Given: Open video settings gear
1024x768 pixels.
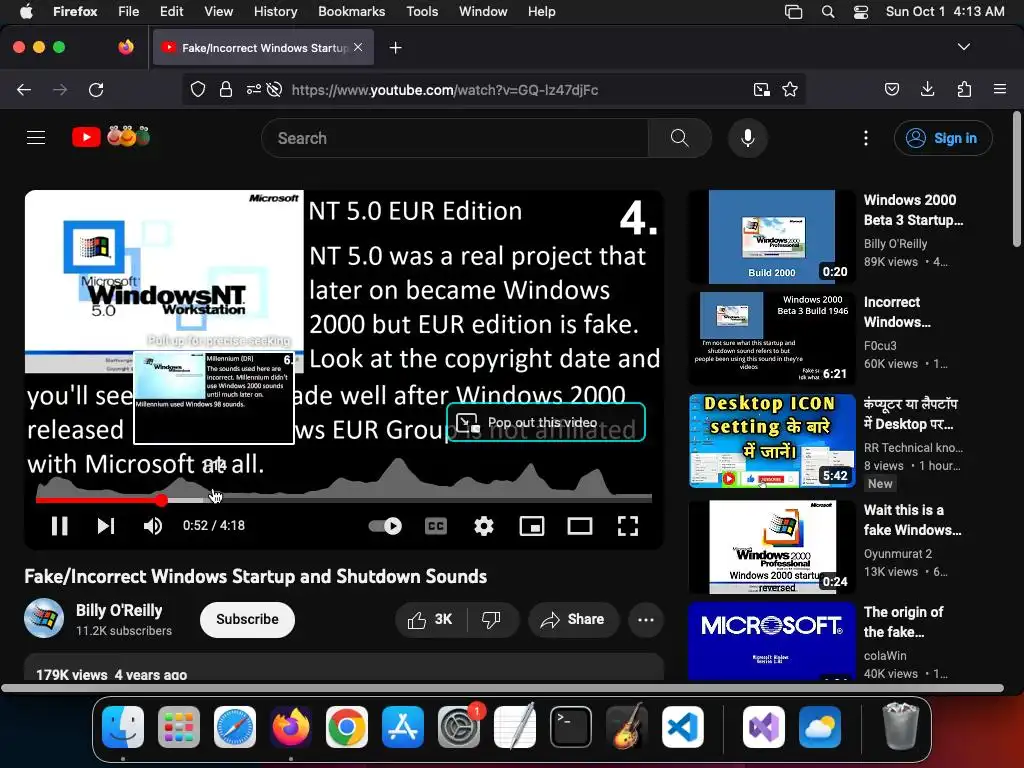Looking at the screenshot, I should pos(484,526).
